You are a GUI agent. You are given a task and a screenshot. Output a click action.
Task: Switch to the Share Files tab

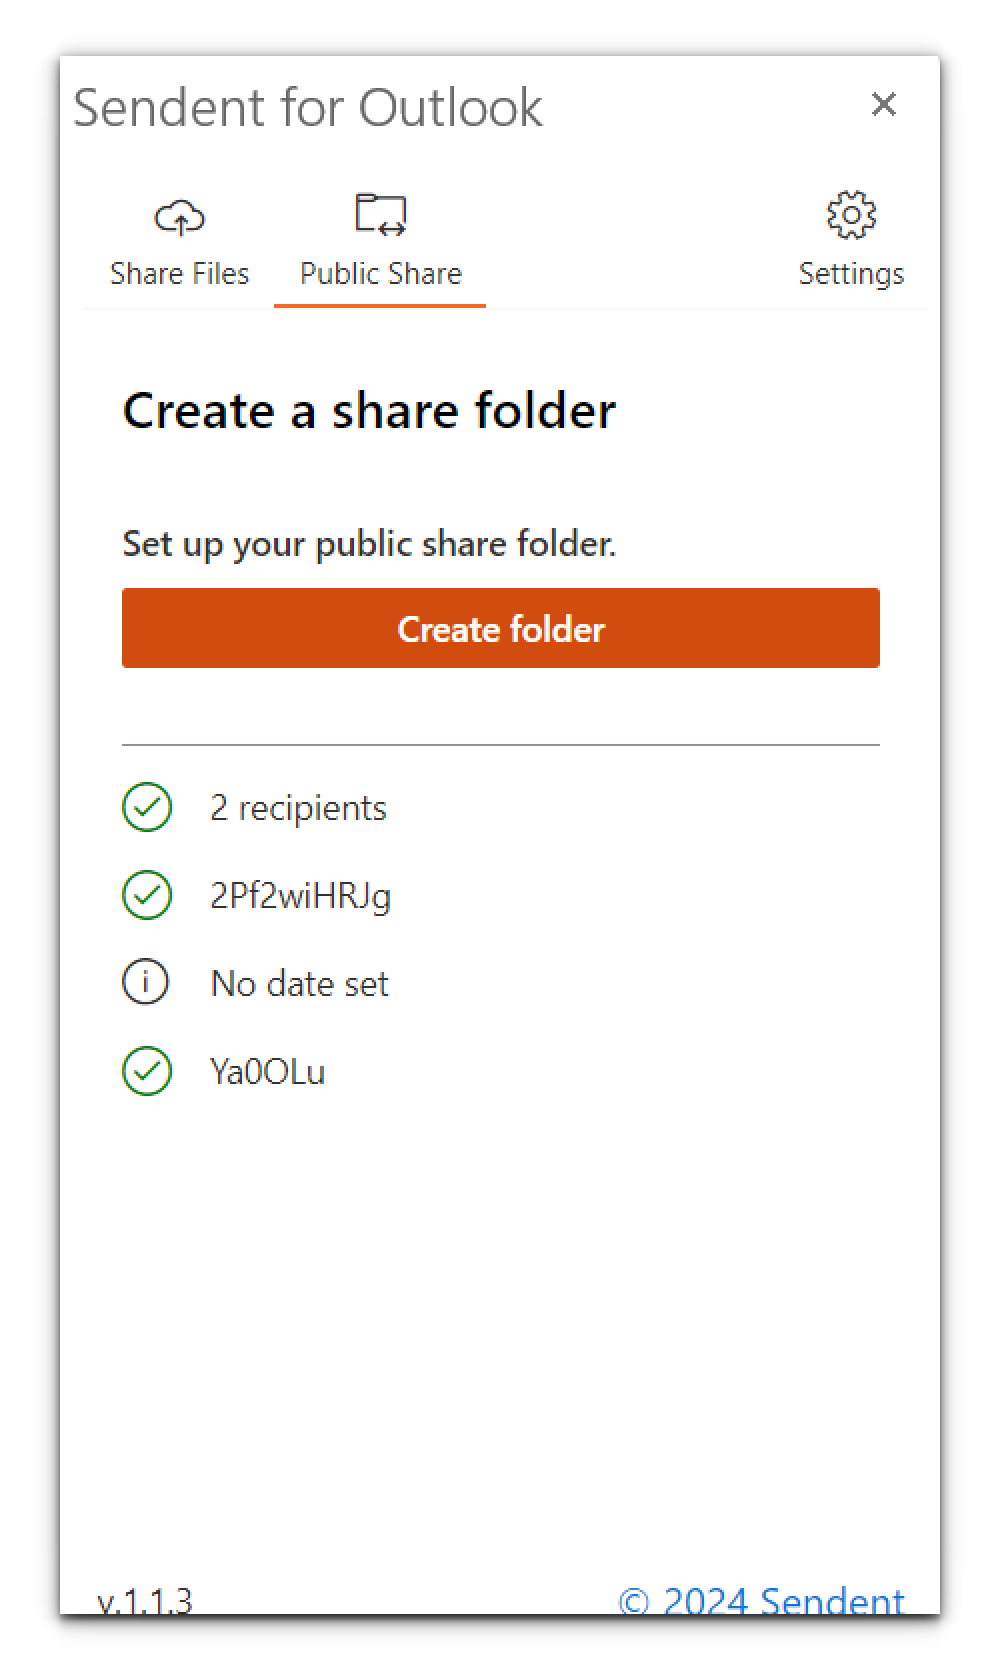pos(180,273)
